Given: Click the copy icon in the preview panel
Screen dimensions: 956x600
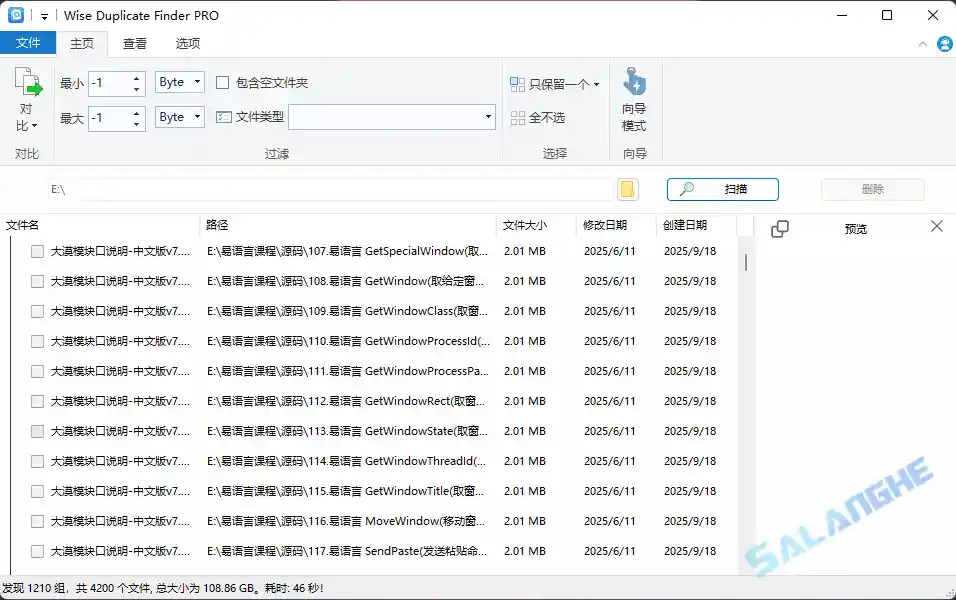Looking at the screenshot, I should [780, 228].
